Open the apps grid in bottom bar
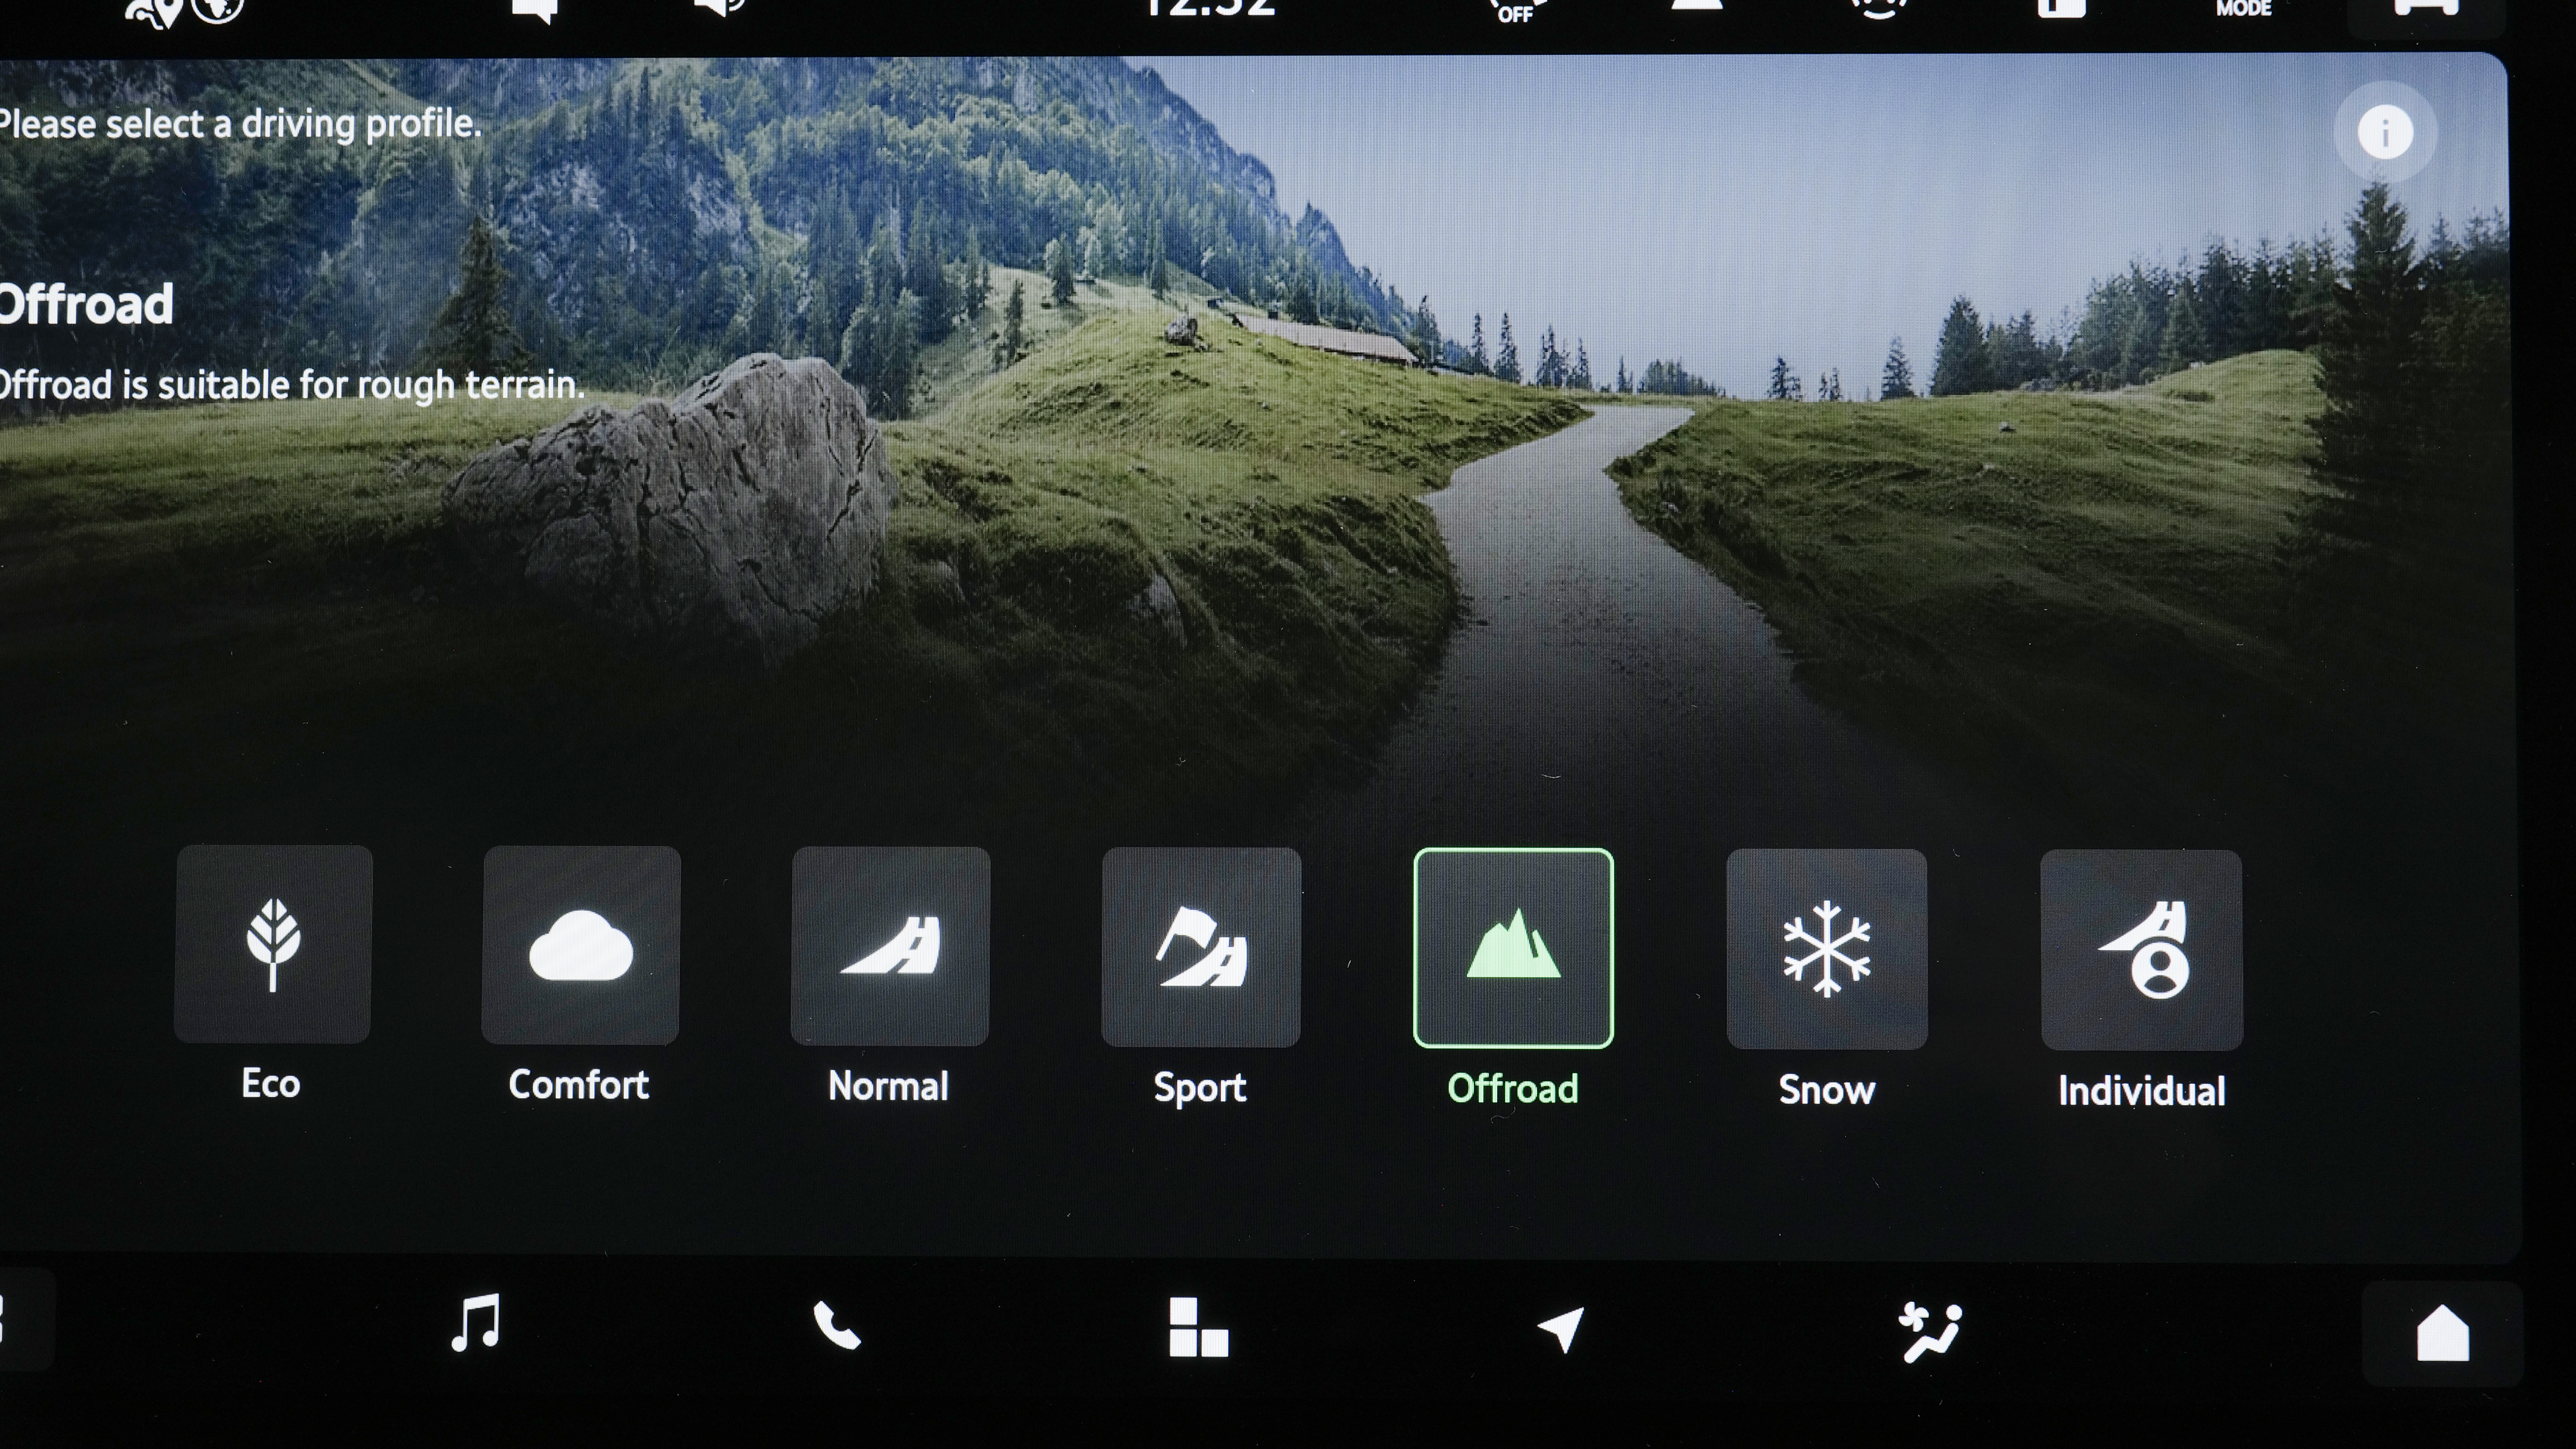The image size is (2576, 1449). click(1198, 1327)
